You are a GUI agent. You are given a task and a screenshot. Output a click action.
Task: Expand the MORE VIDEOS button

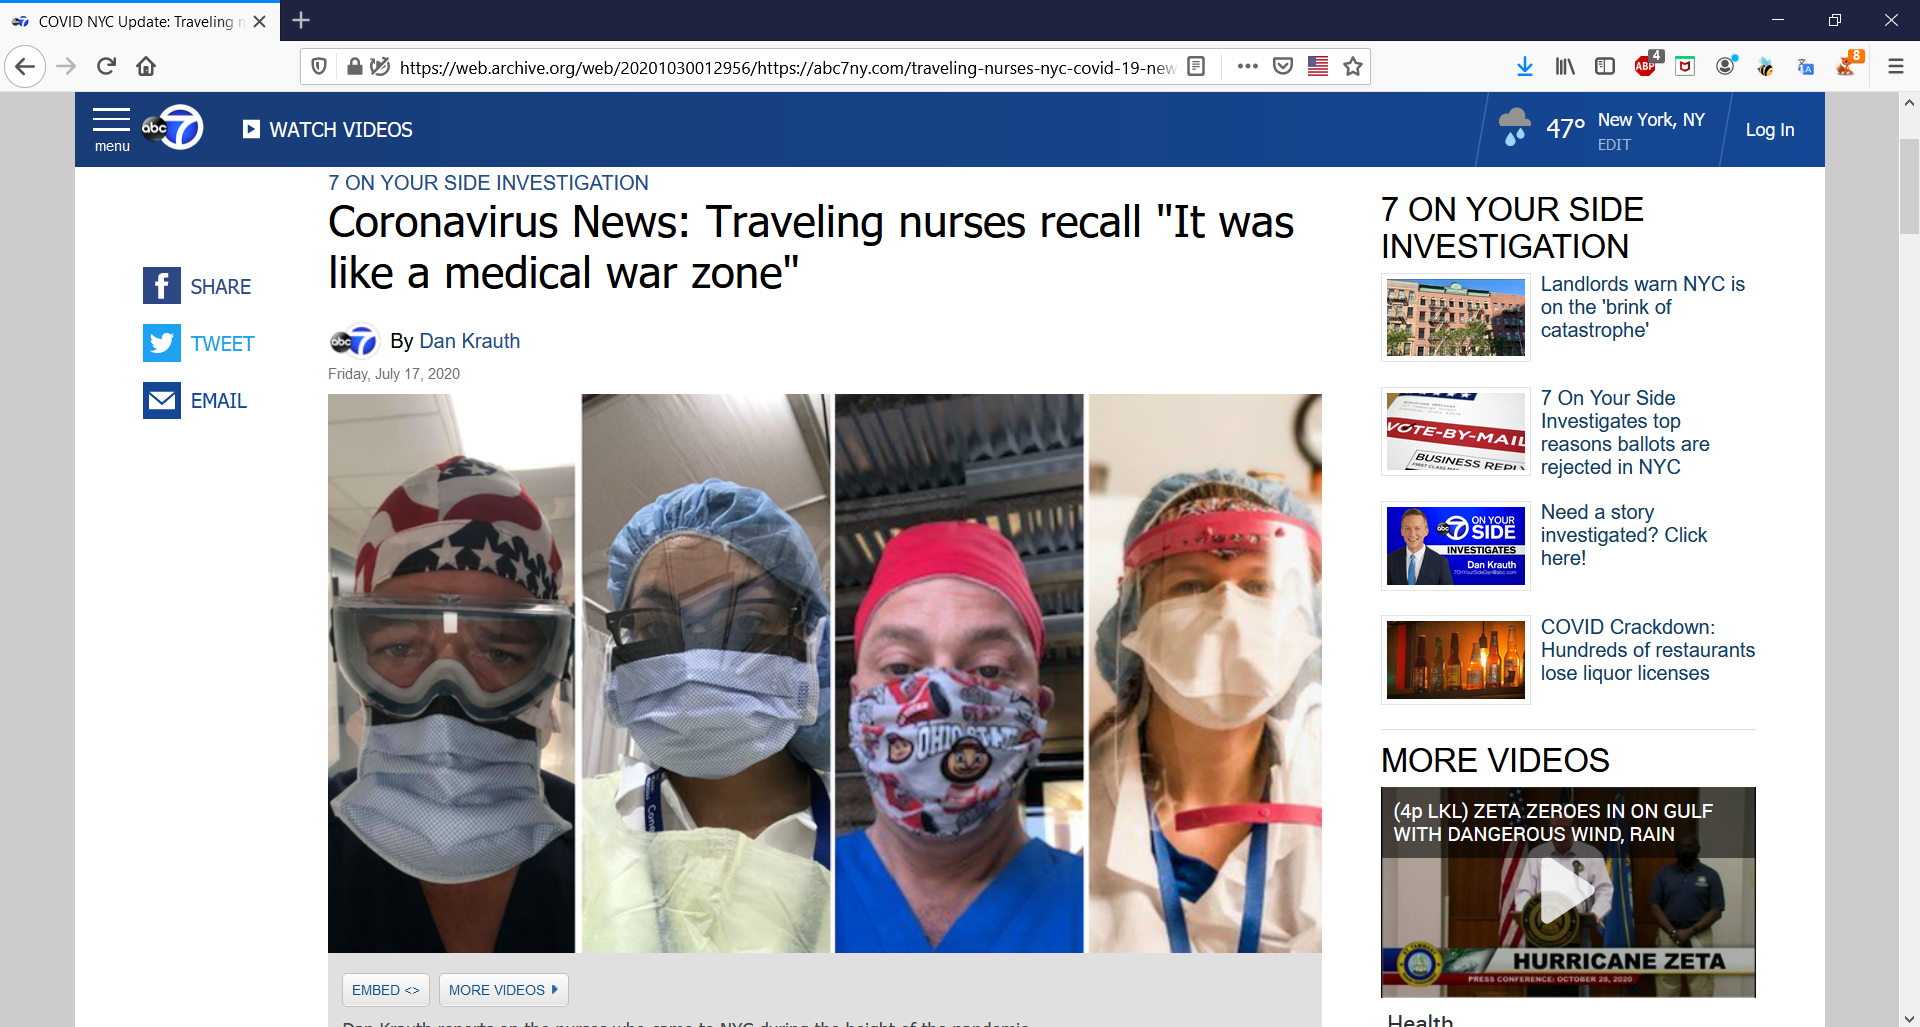503,990
